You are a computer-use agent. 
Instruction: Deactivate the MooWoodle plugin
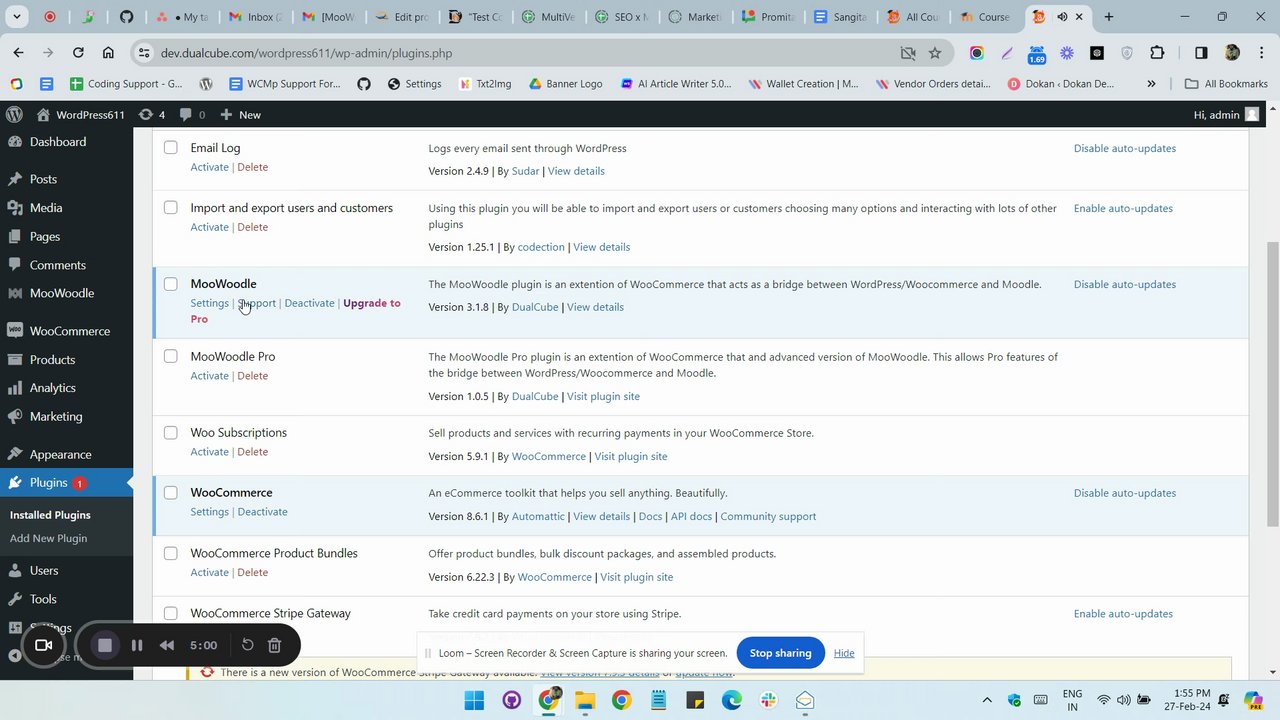tap(309, 303)
